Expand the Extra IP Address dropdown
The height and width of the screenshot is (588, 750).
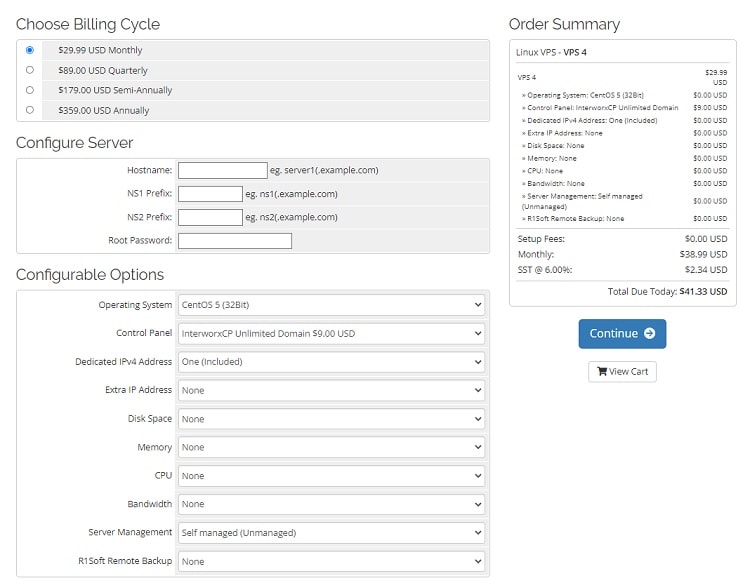pyautogui.click(x=331, y=390)
